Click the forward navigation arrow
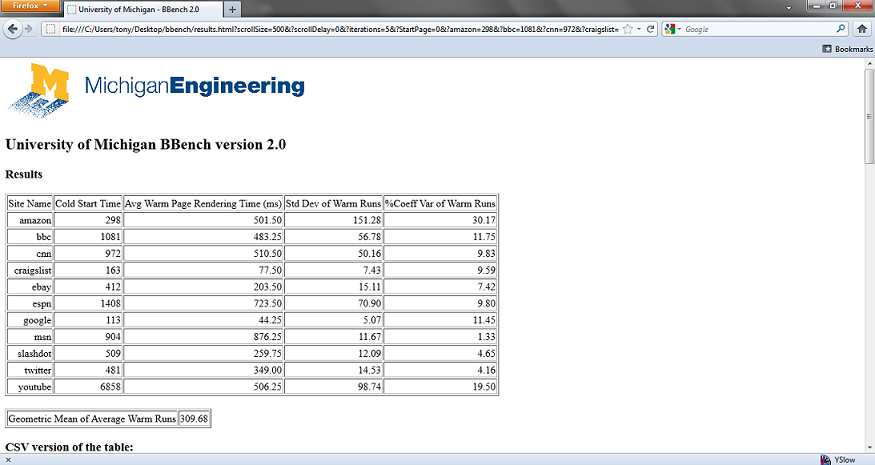875x465 pixels. tap(30, 29)
